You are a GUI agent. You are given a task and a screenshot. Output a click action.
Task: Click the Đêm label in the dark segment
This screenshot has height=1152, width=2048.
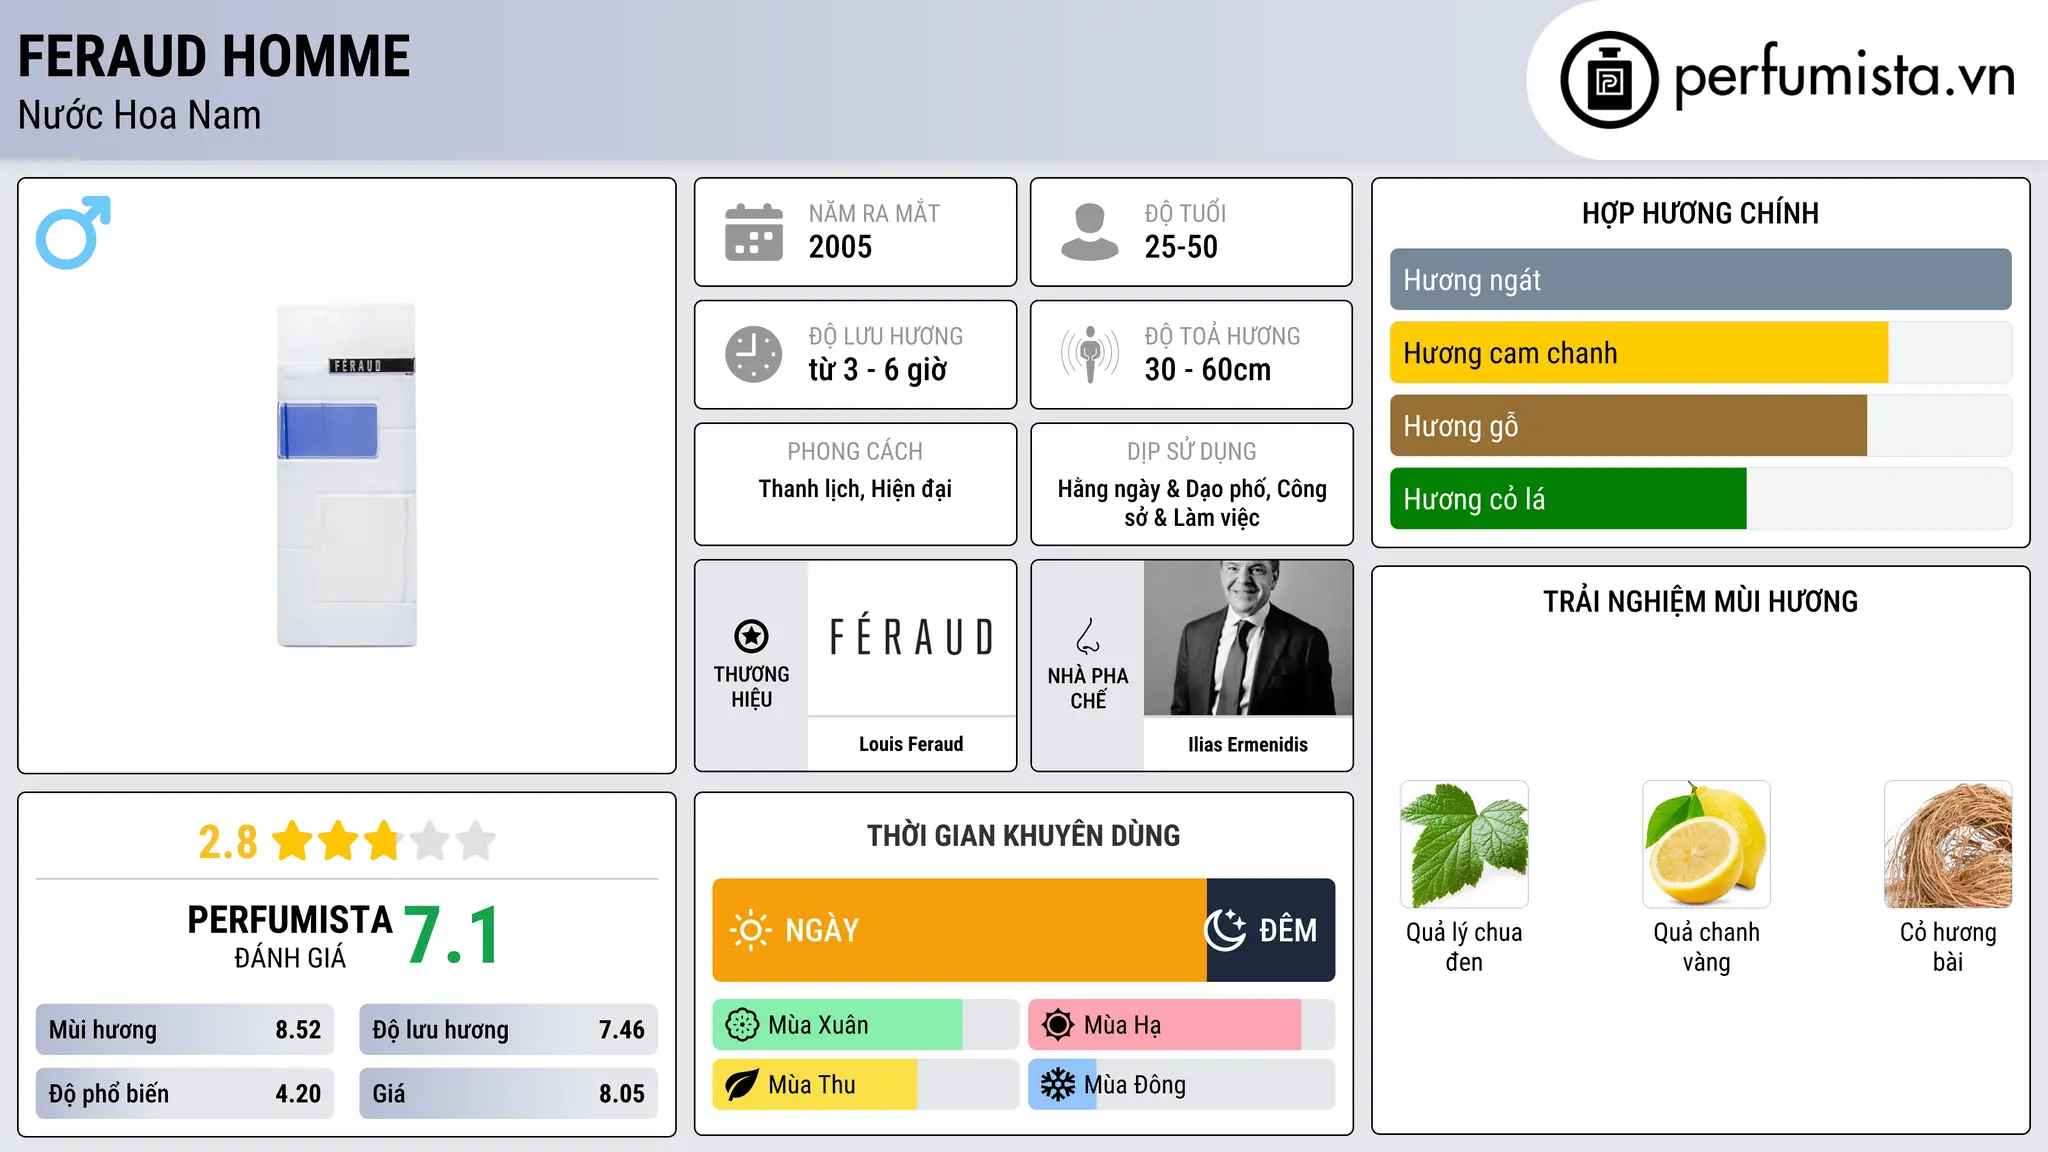(1288, 930)
